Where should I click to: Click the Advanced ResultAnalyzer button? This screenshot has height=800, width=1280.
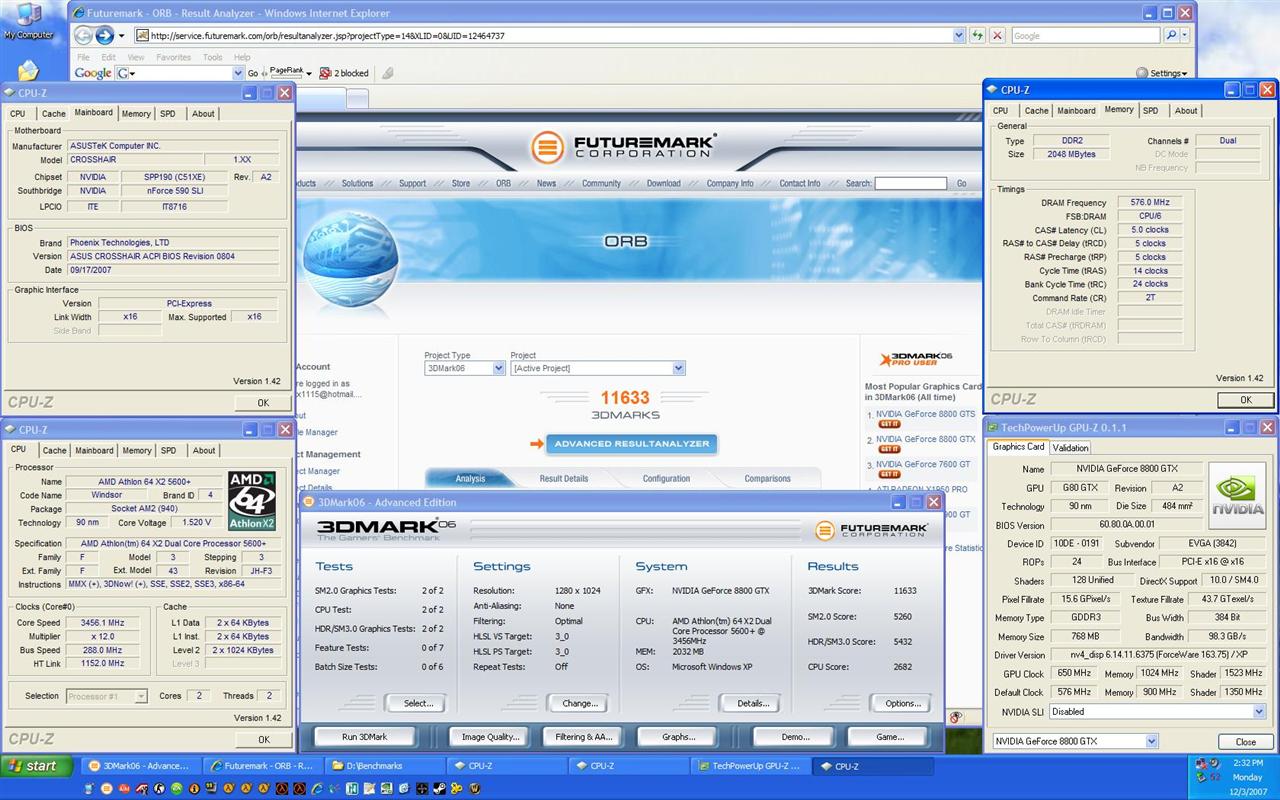(631, 444)
